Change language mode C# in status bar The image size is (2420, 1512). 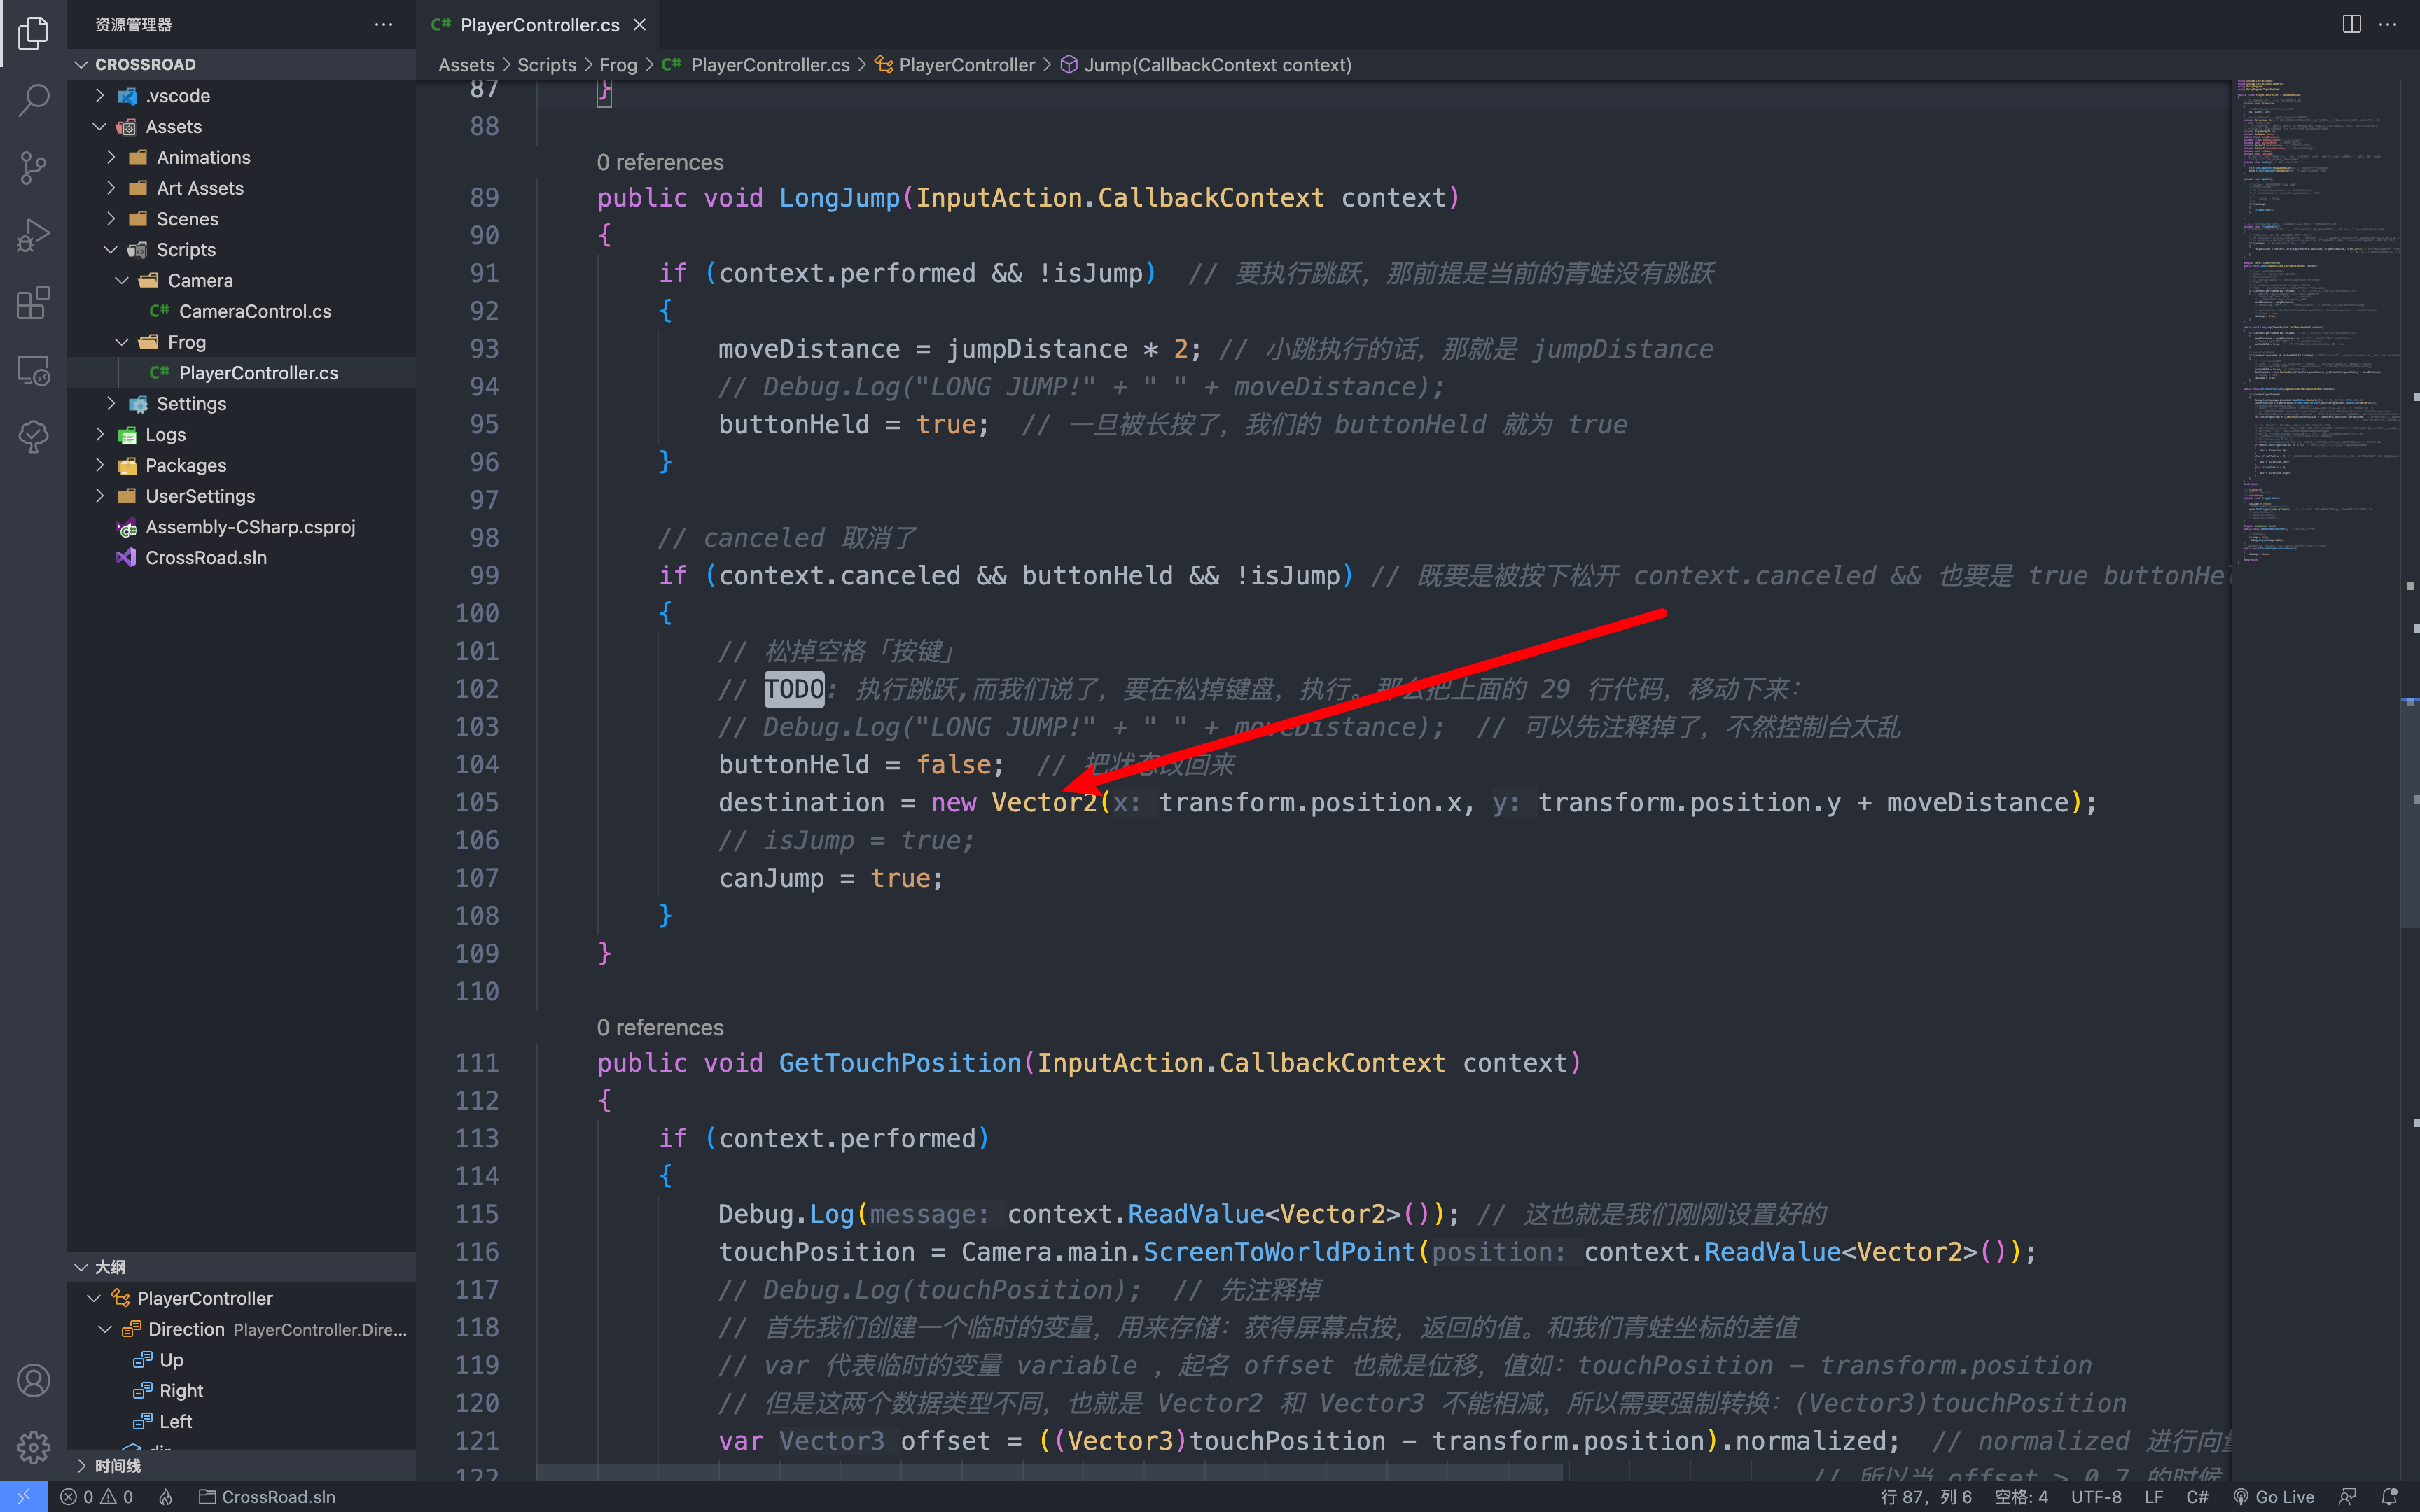[2197, 1497]
